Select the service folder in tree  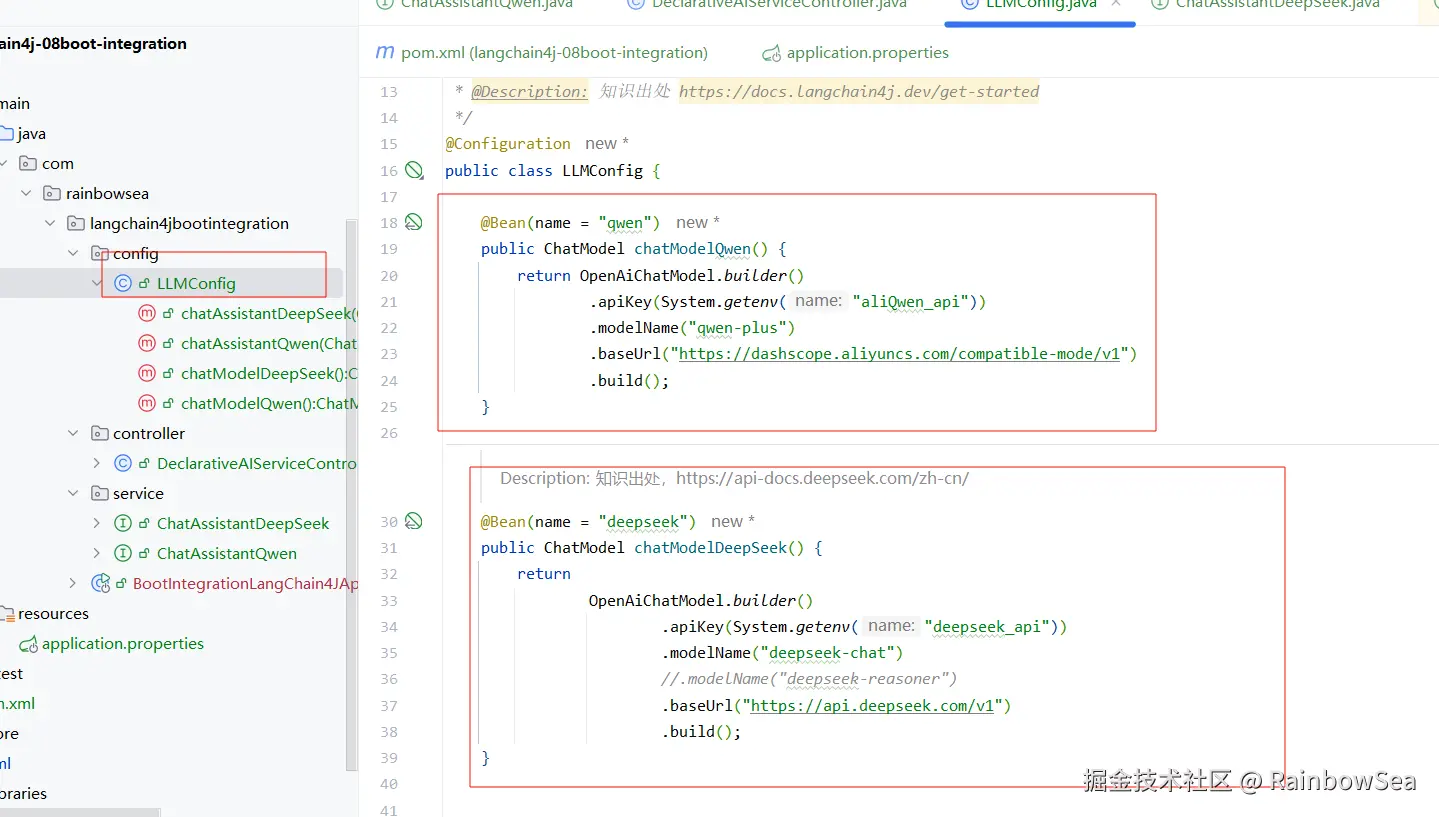[x=138, y=493]
